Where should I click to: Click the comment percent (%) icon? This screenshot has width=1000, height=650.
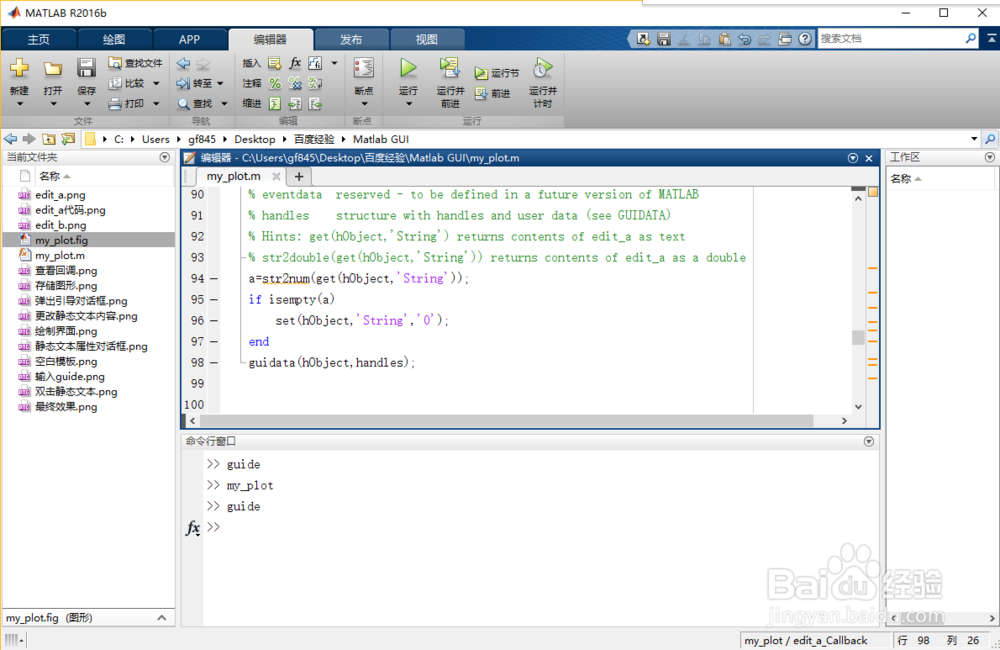click(275, 83)
